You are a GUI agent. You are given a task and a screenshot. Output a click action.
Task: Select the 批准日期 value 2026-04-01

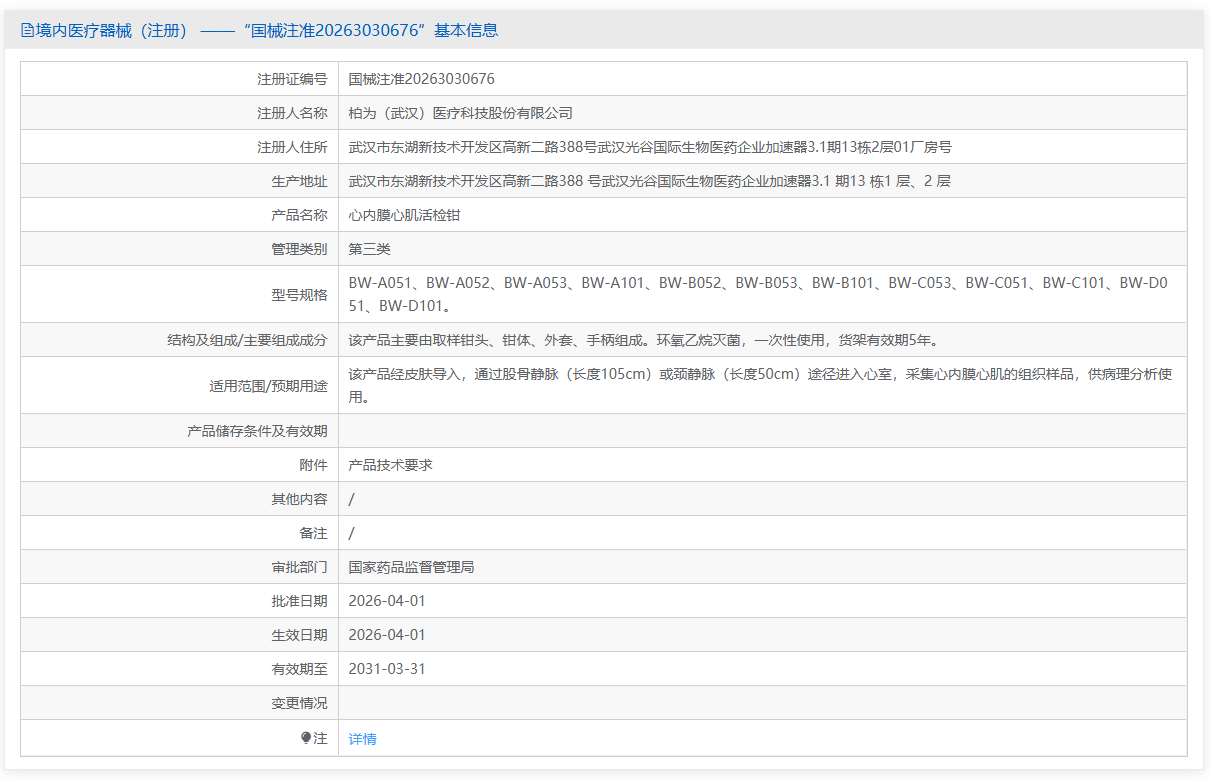387,601
